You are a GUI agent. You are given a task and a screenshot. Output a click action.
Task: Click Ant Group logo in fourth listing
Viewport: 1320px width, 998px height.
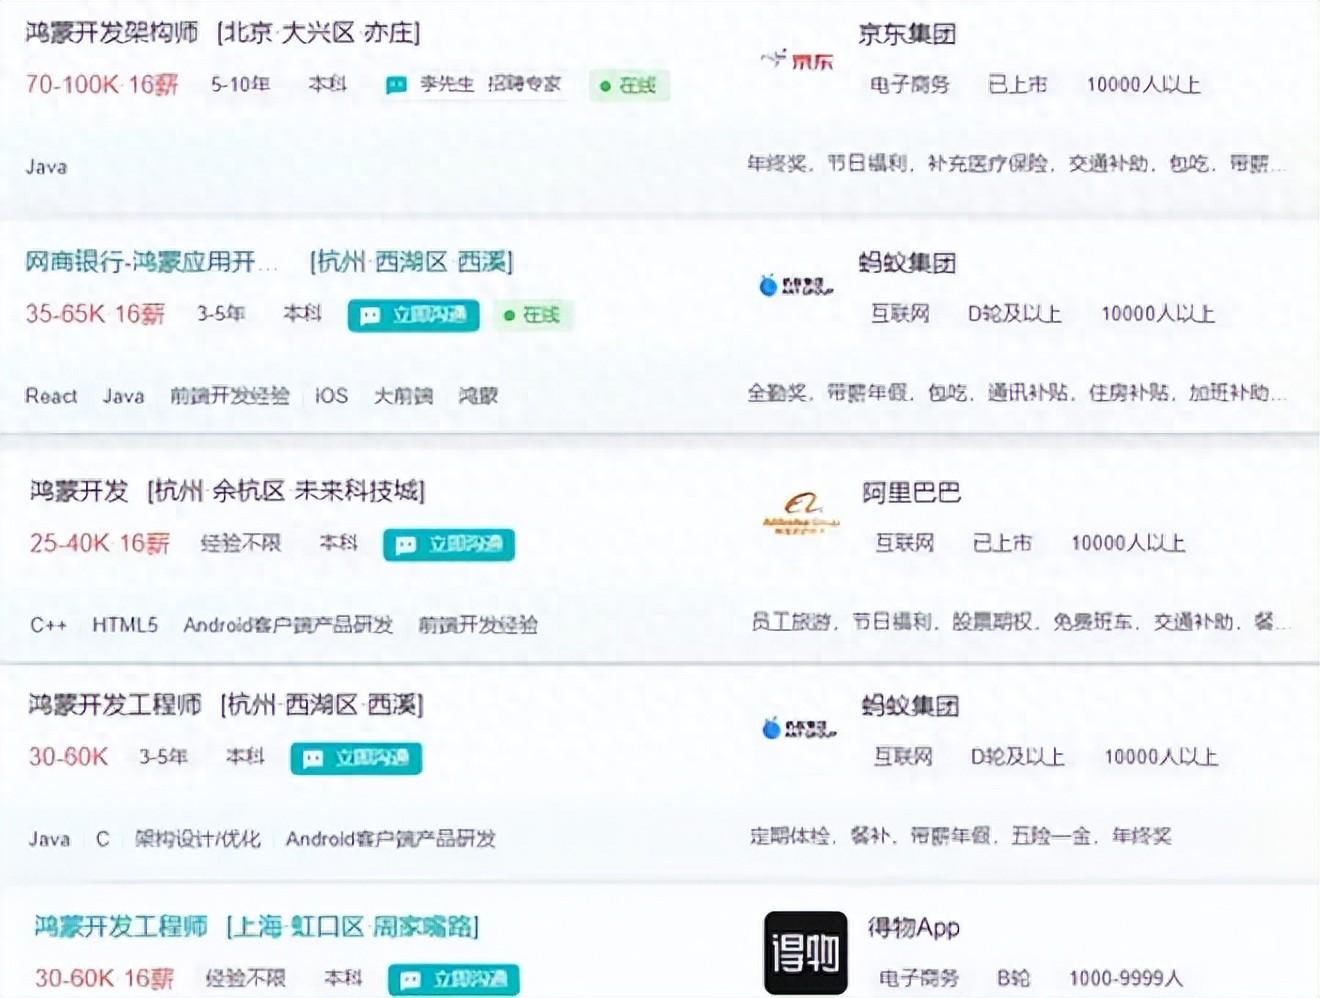[x=799, y=729]
